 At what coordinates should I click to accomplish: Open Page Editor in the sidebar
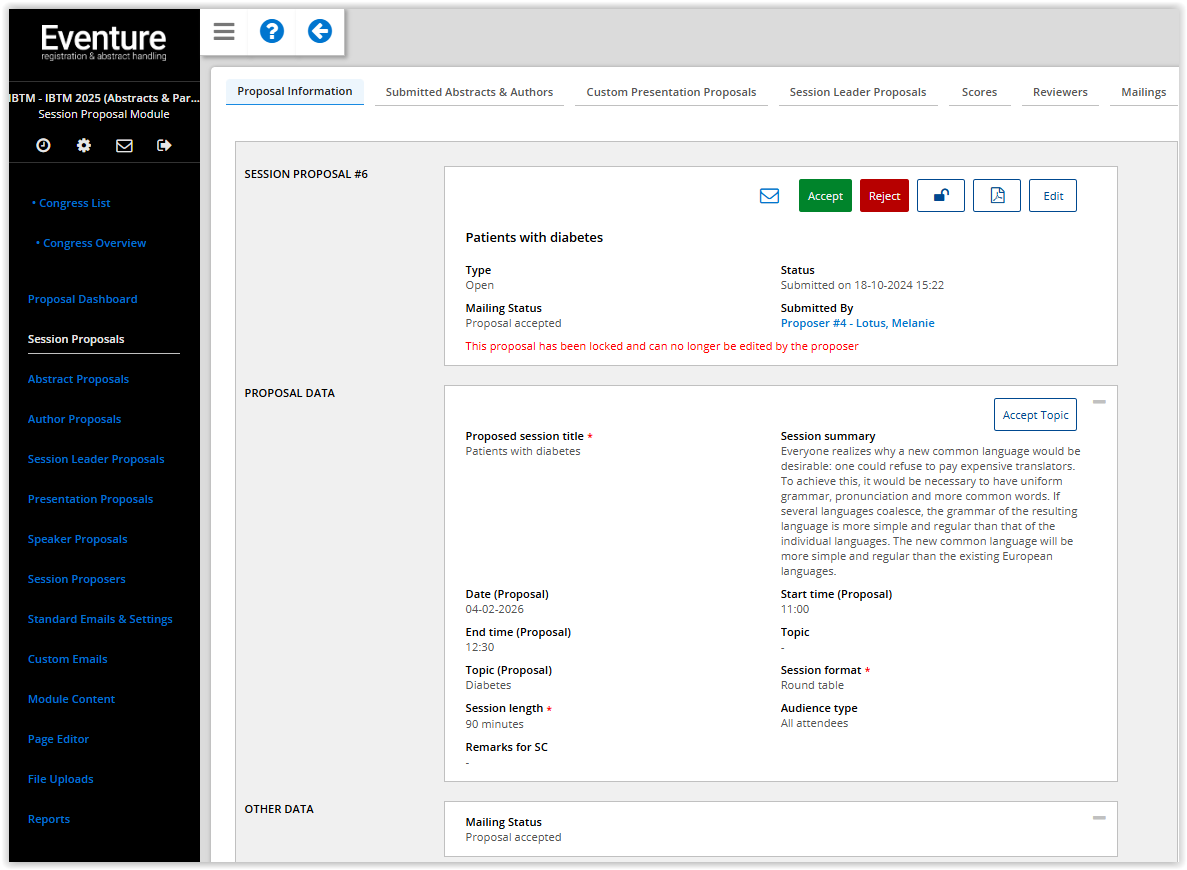pyautogui.click(x=58, y=739)
